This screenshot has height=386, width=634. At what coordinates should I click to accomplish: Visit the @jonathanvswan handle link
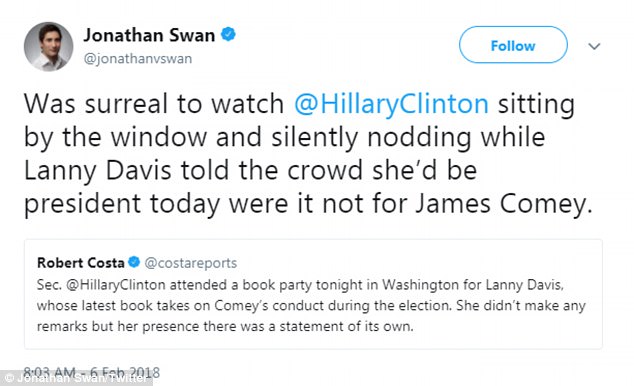[138, 59]
